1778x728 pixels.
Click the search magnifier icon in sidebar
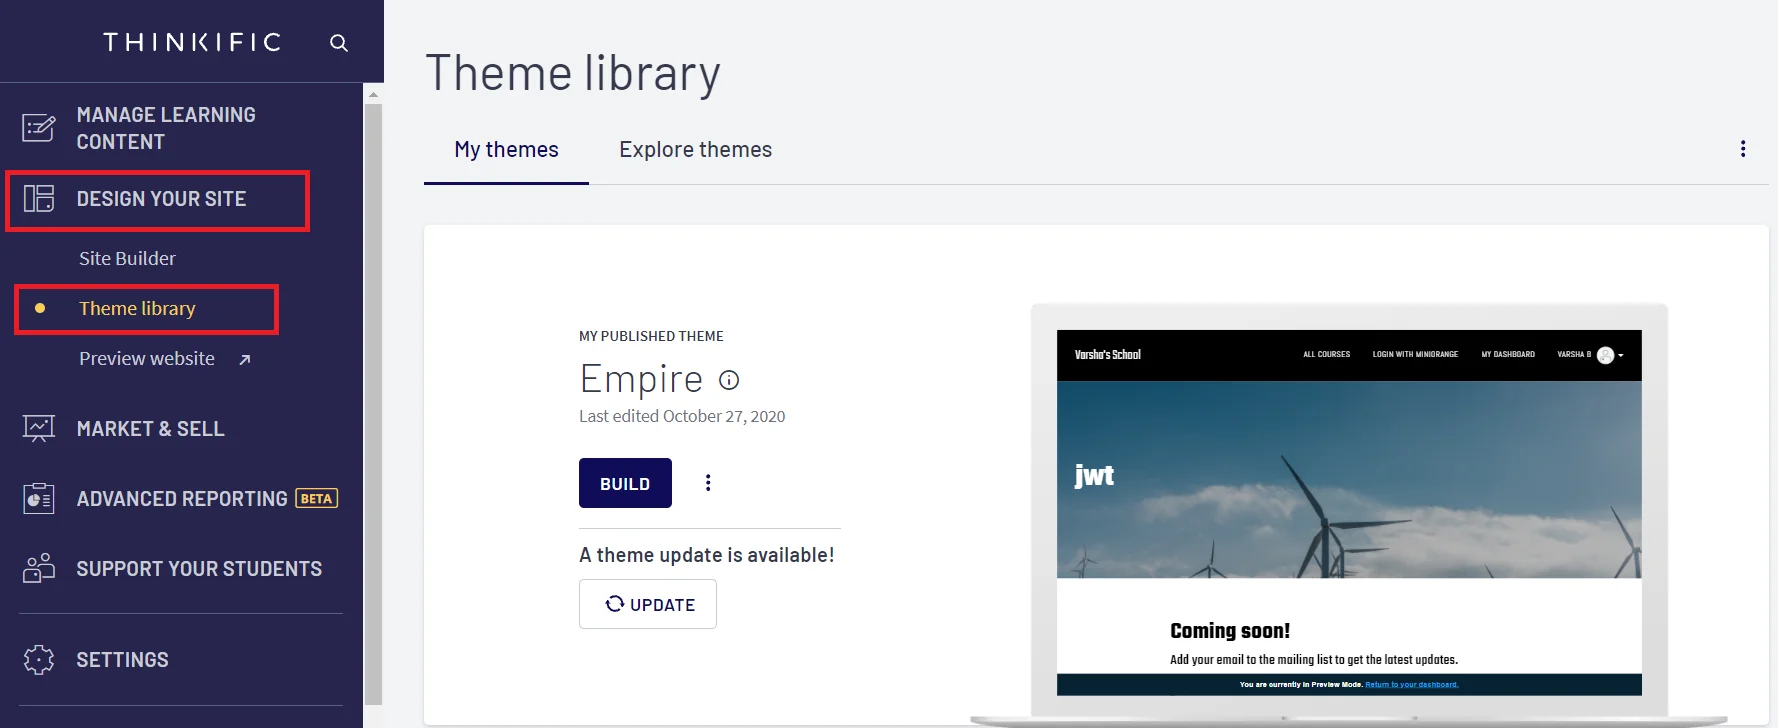[x=339, y=43]
